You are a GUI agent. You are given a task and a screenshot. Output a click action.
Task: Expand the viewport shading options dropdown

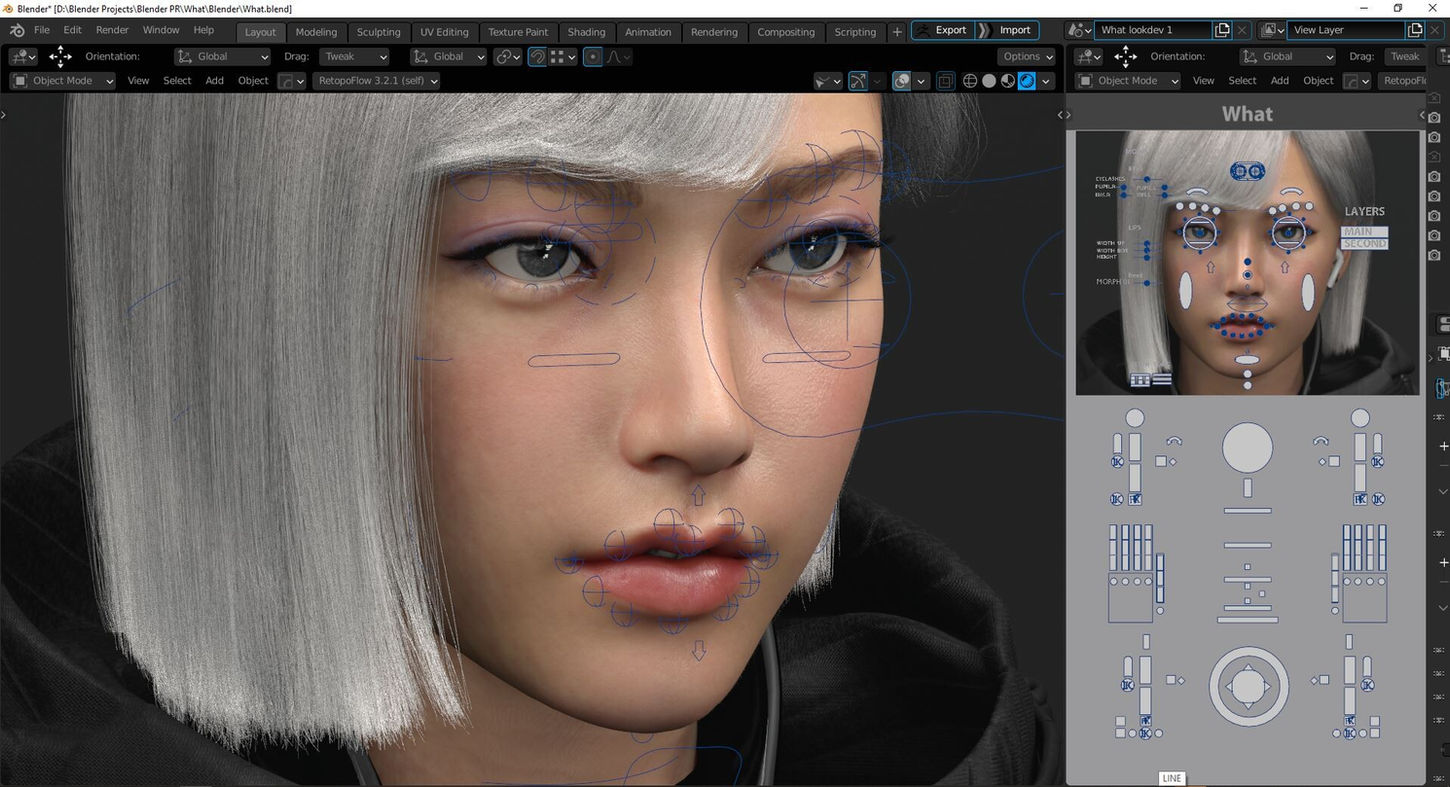click(1046, 81)
